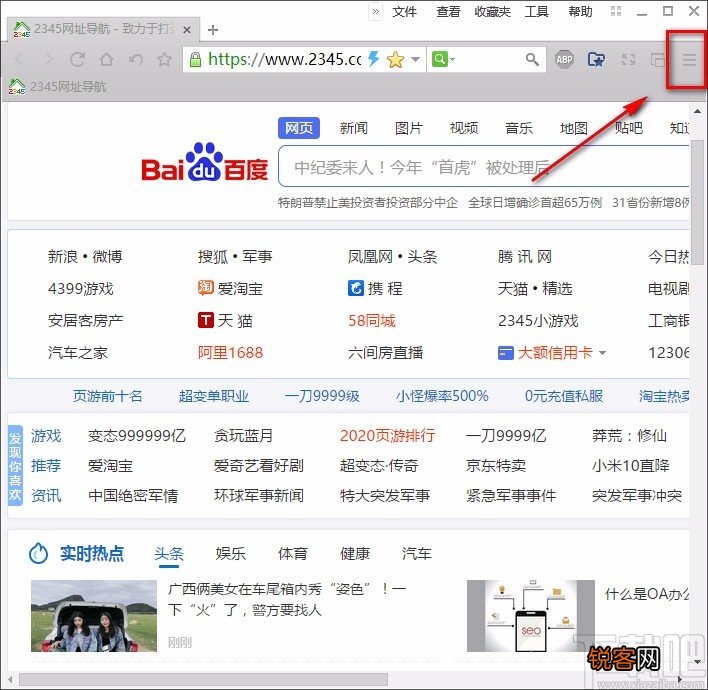Reload the page with the refresh icon

[x=77, y=59]
